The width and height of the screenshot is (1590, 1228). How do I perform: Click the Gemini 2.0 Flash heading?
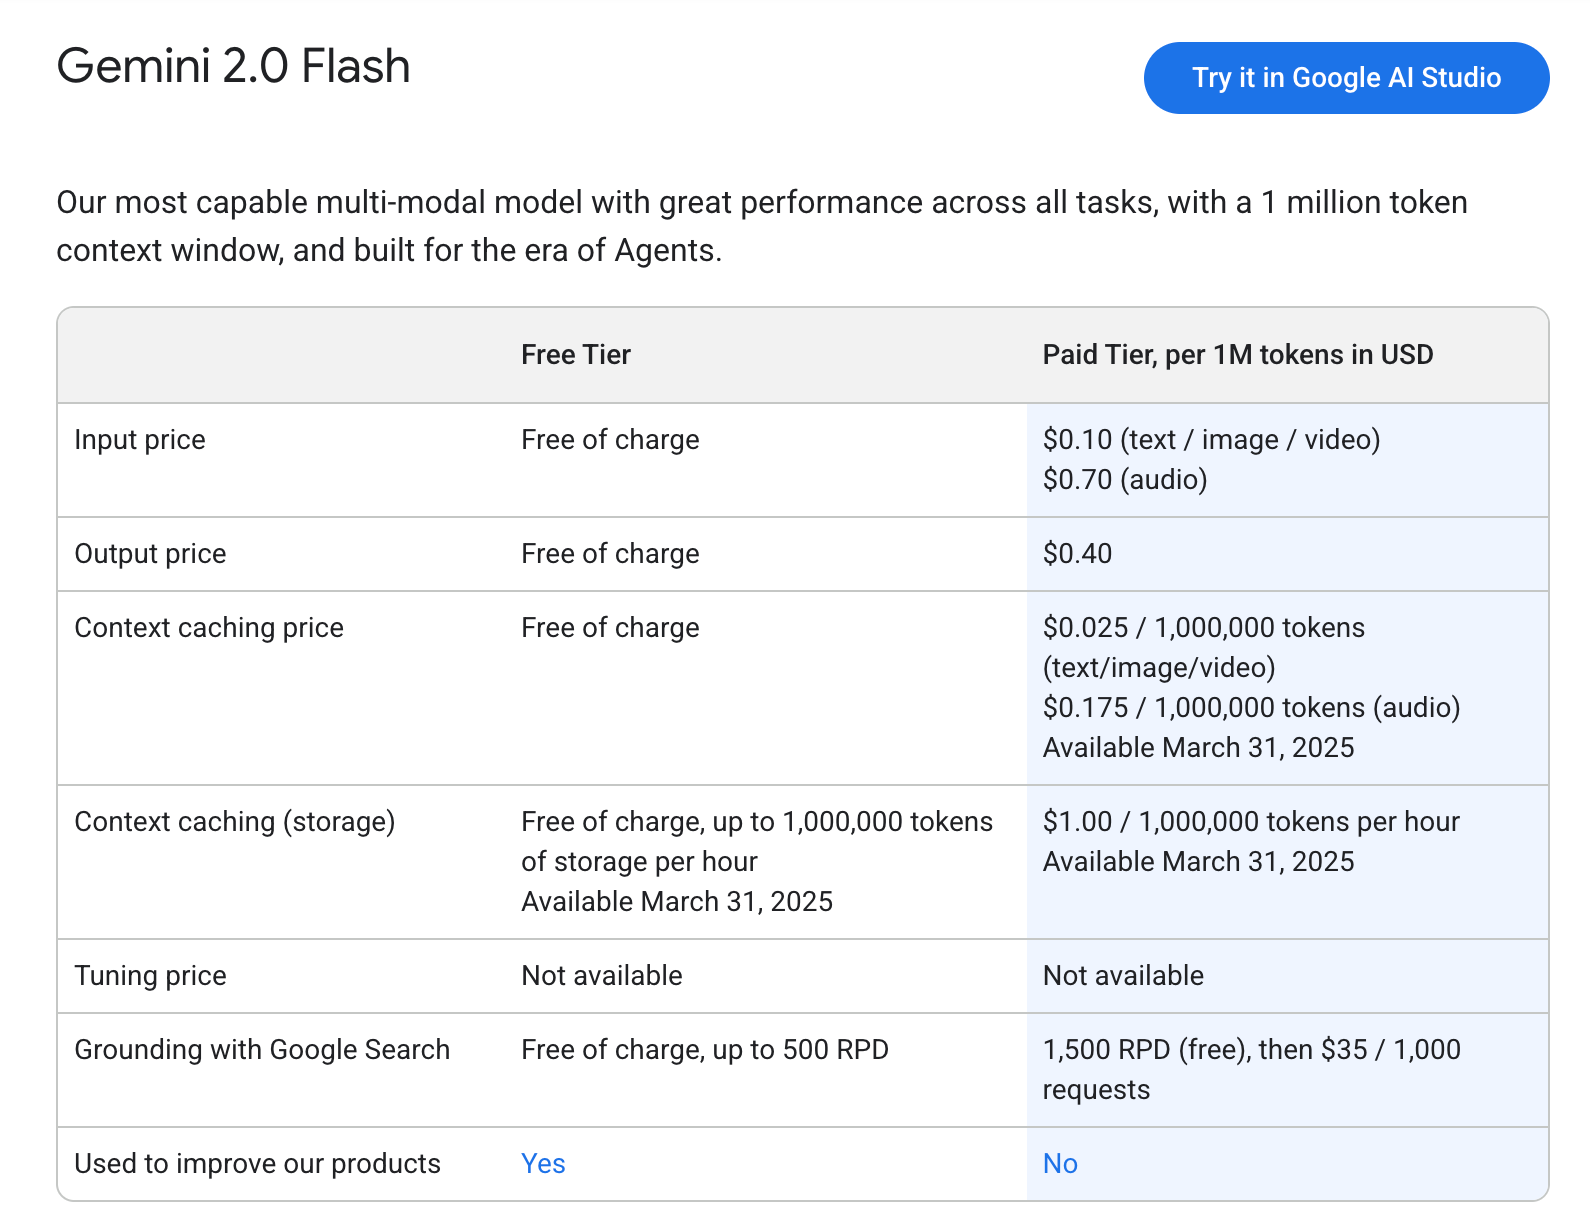pyautogui.click(x=233, y=67)
